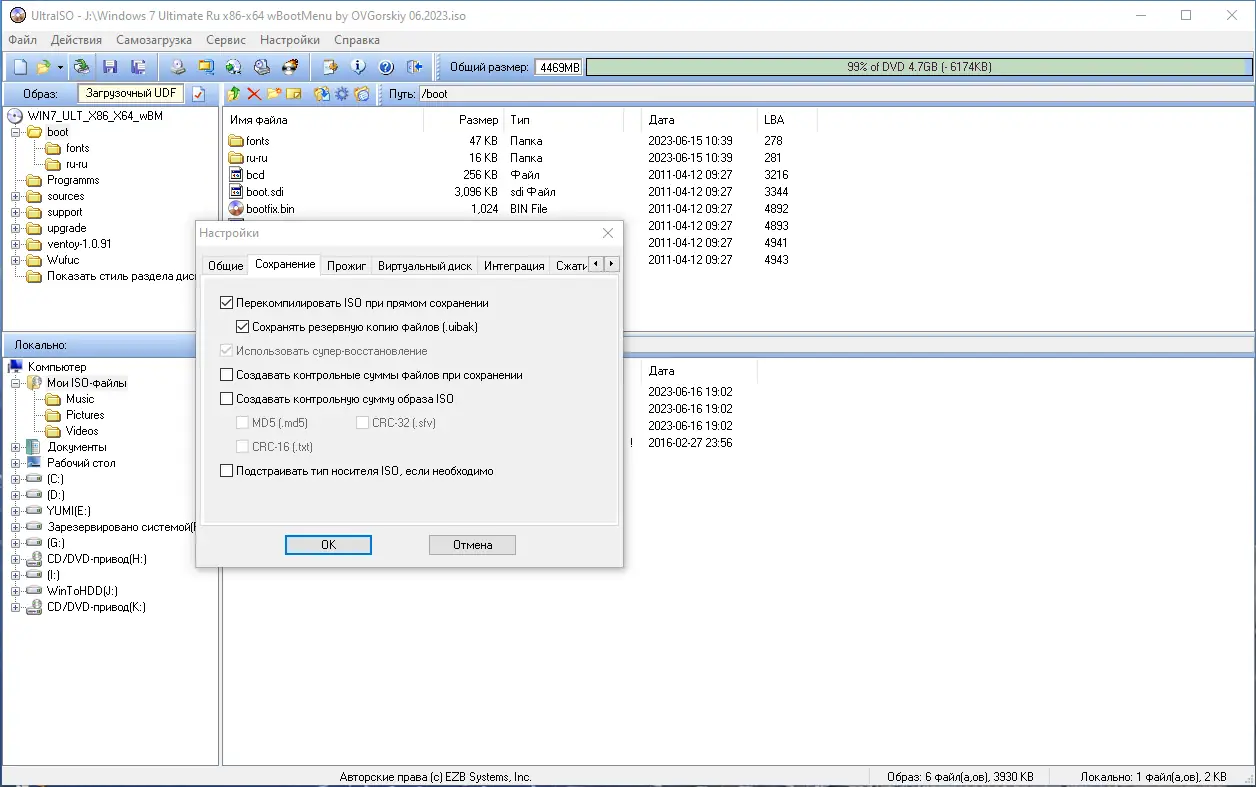The width and height of the screenshot is (1256, 787).
Task: Click the Convert image monitor icon
Action: click(x=206, y=67)
